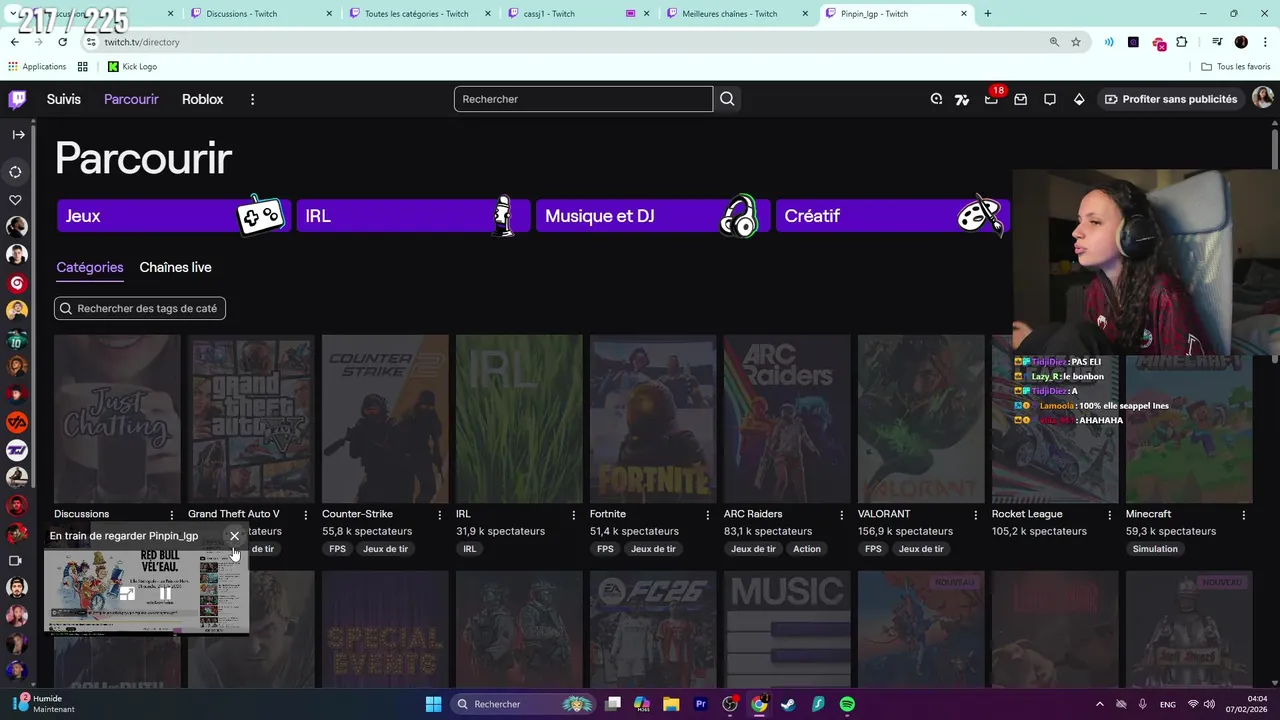Open Minecraft category three-dot menu

click(x=1243, y=515)
